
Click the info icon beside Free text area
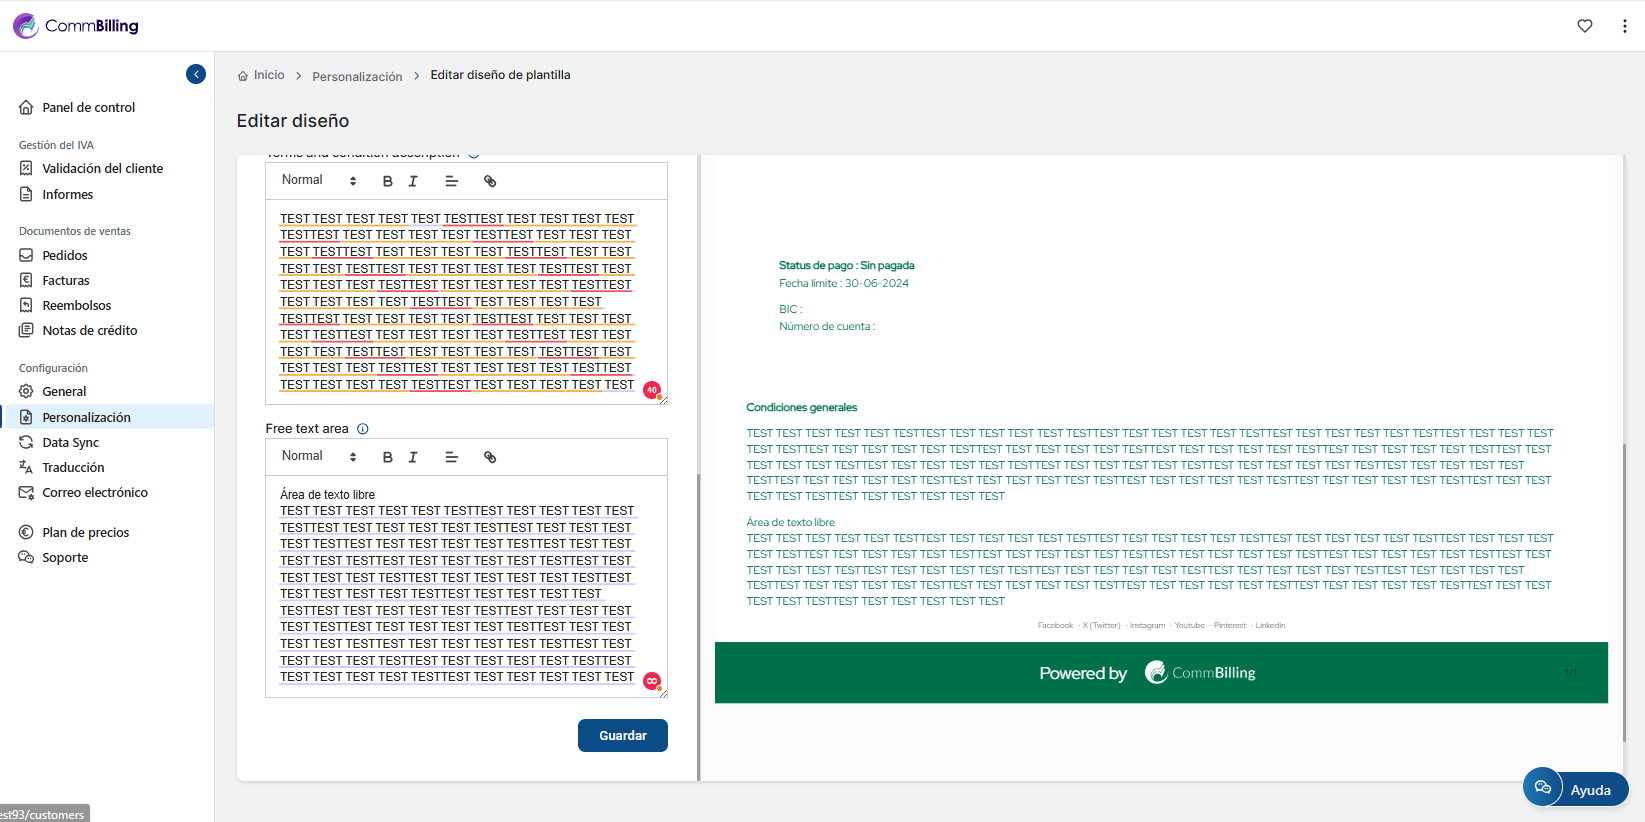click(363, 429)
